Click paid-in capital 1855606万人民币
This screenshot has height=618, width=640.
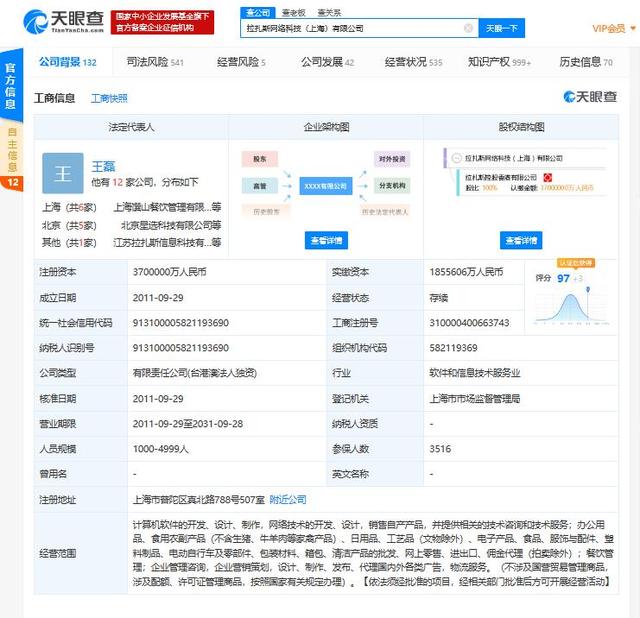466,272
